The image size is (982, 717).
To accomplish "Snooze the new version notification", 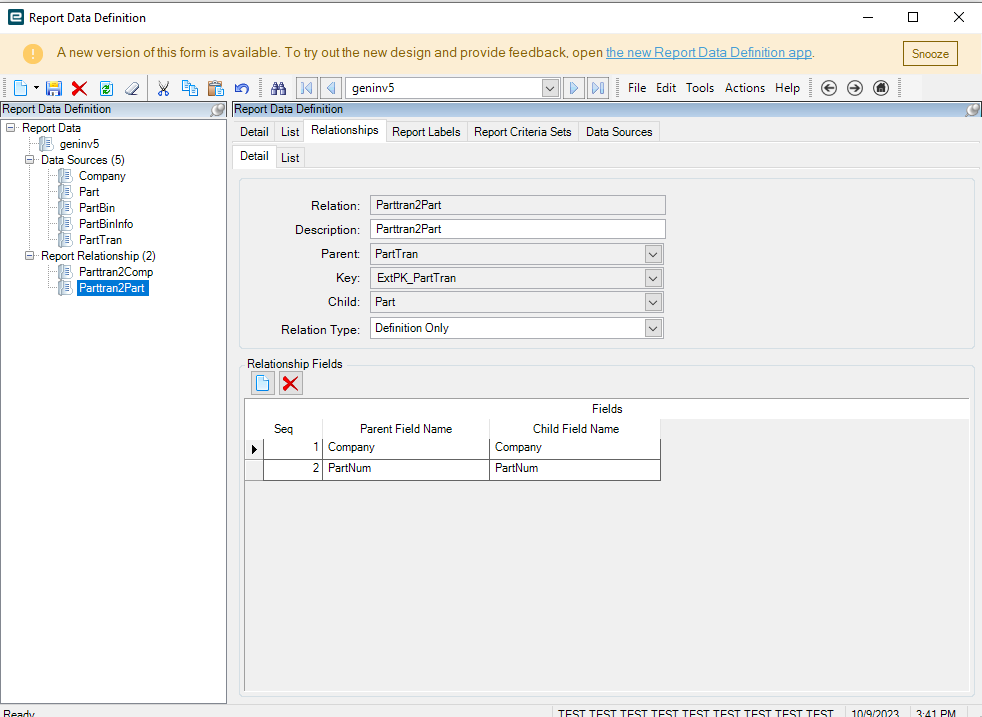I will coord(929,54).
